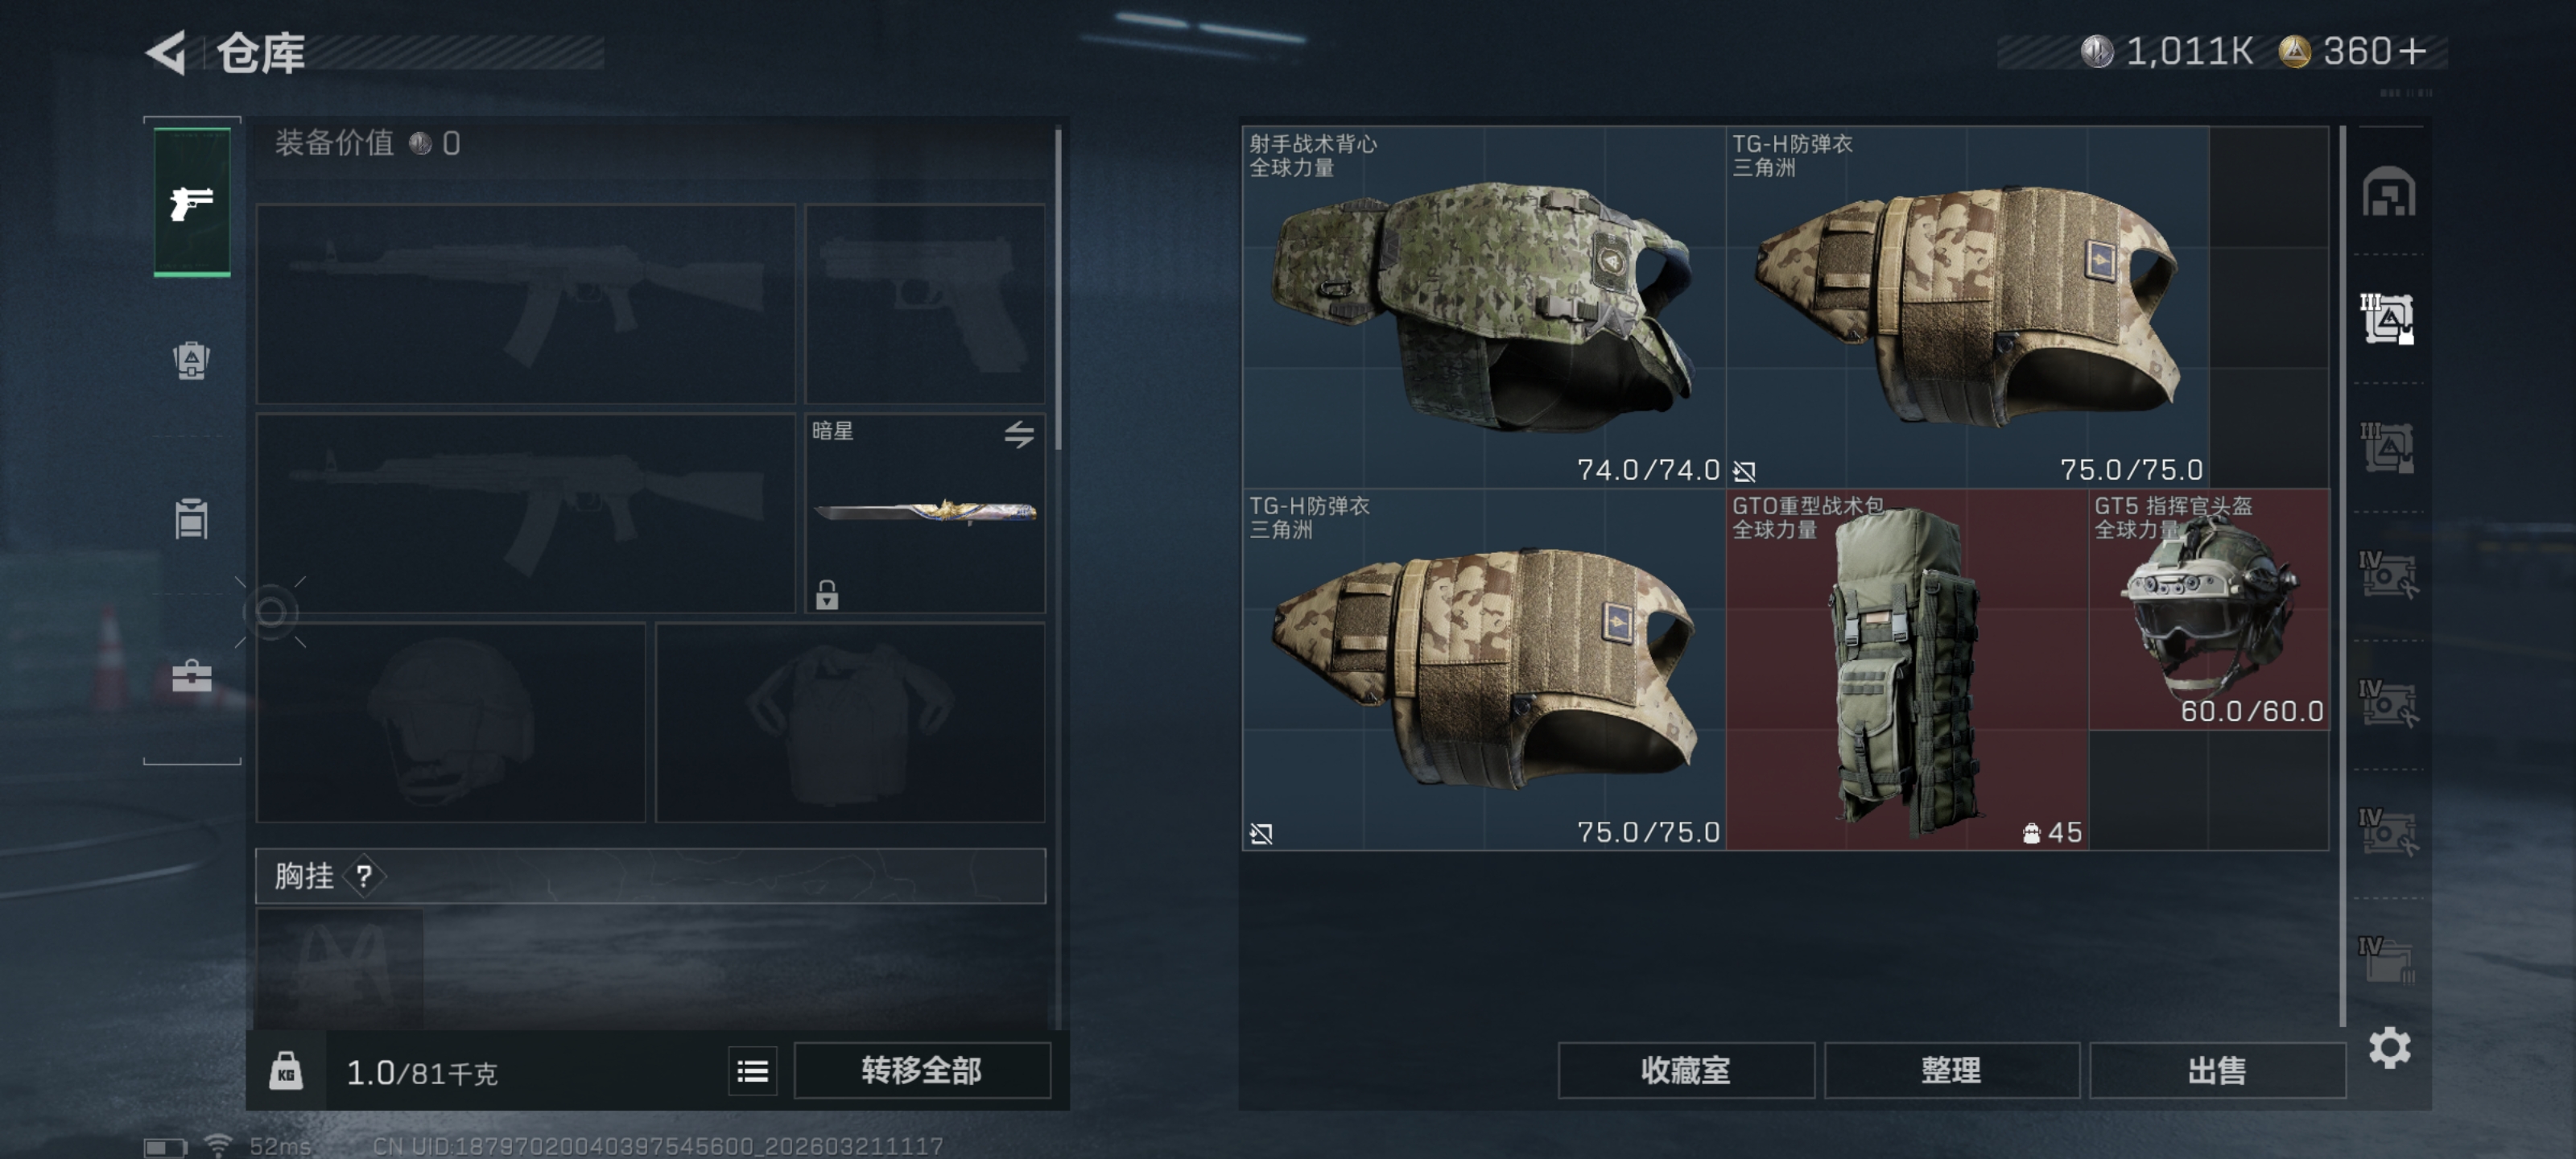
Task: Select the GTO重型战术包 backpack item
Action: [x=1906, y=669]
